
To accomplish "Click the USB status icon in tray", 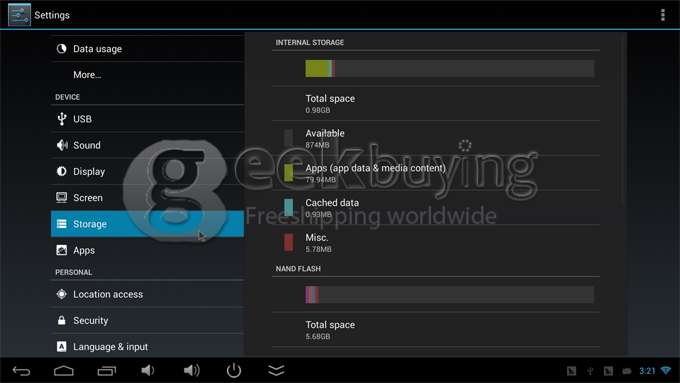I will pos(590,371).
